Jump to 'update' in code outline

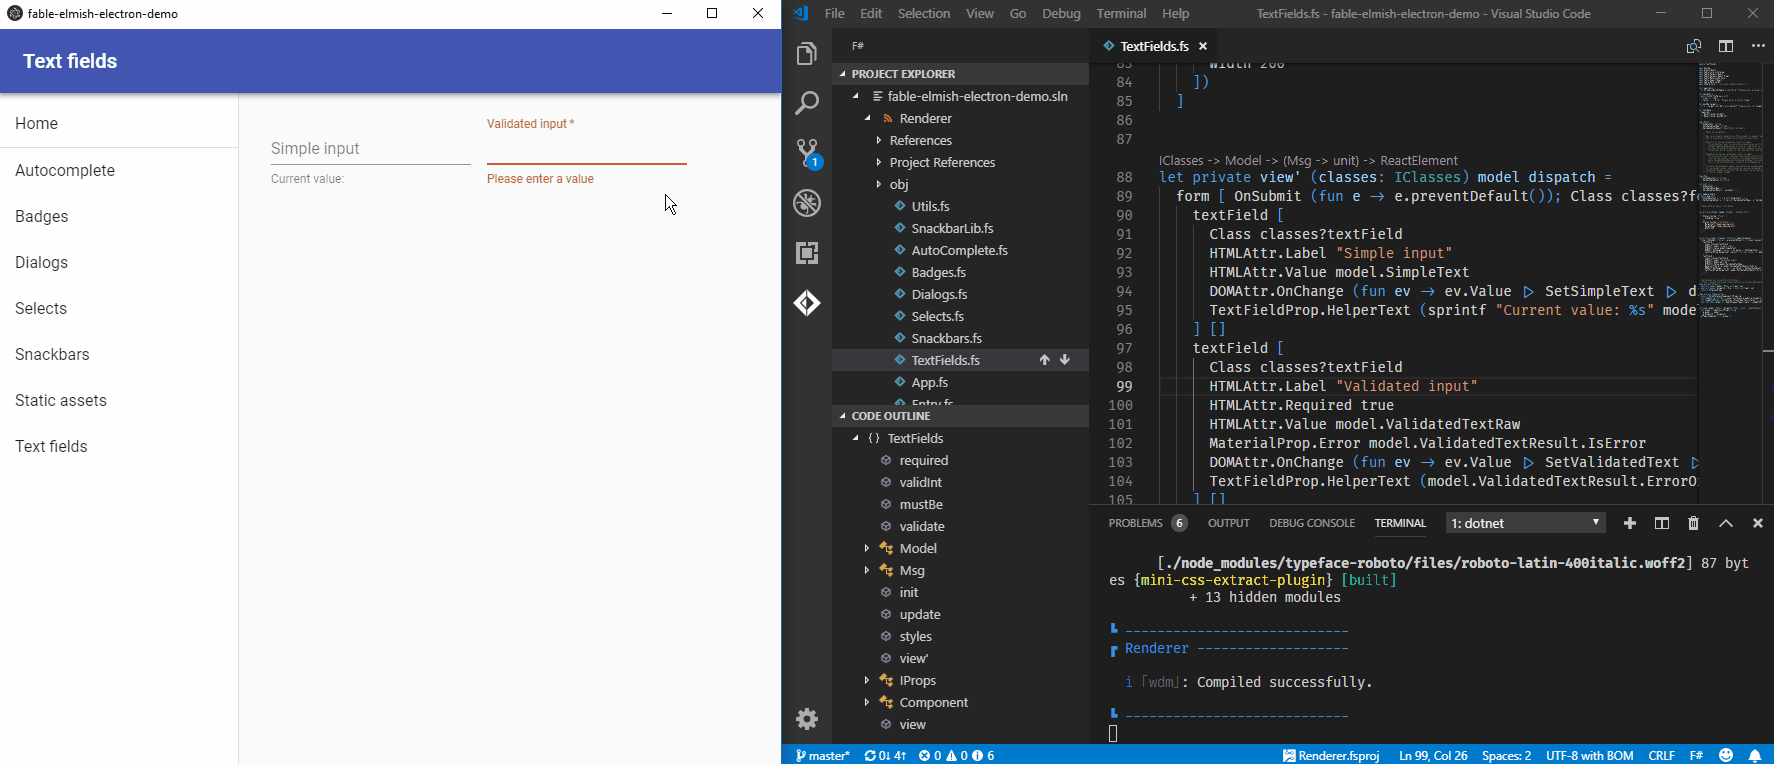919,614
